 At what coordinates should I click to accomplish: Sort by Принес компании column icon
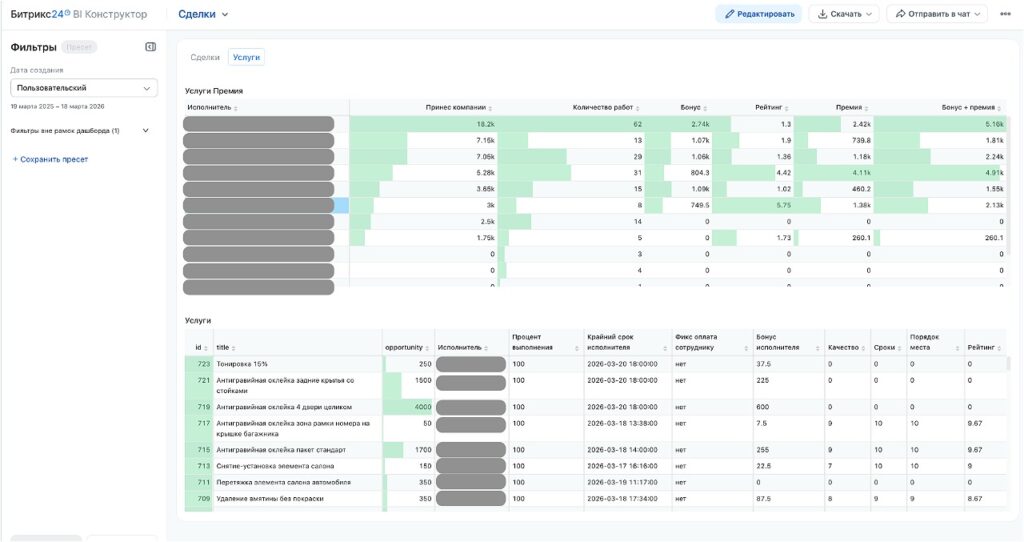click(490, 107)
